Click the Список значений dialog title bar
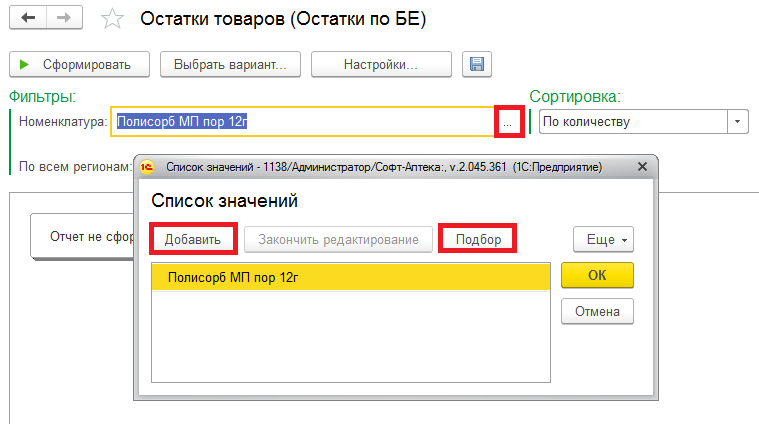The width and height of the screenshot is (759, 424). [x=400, y=166]
